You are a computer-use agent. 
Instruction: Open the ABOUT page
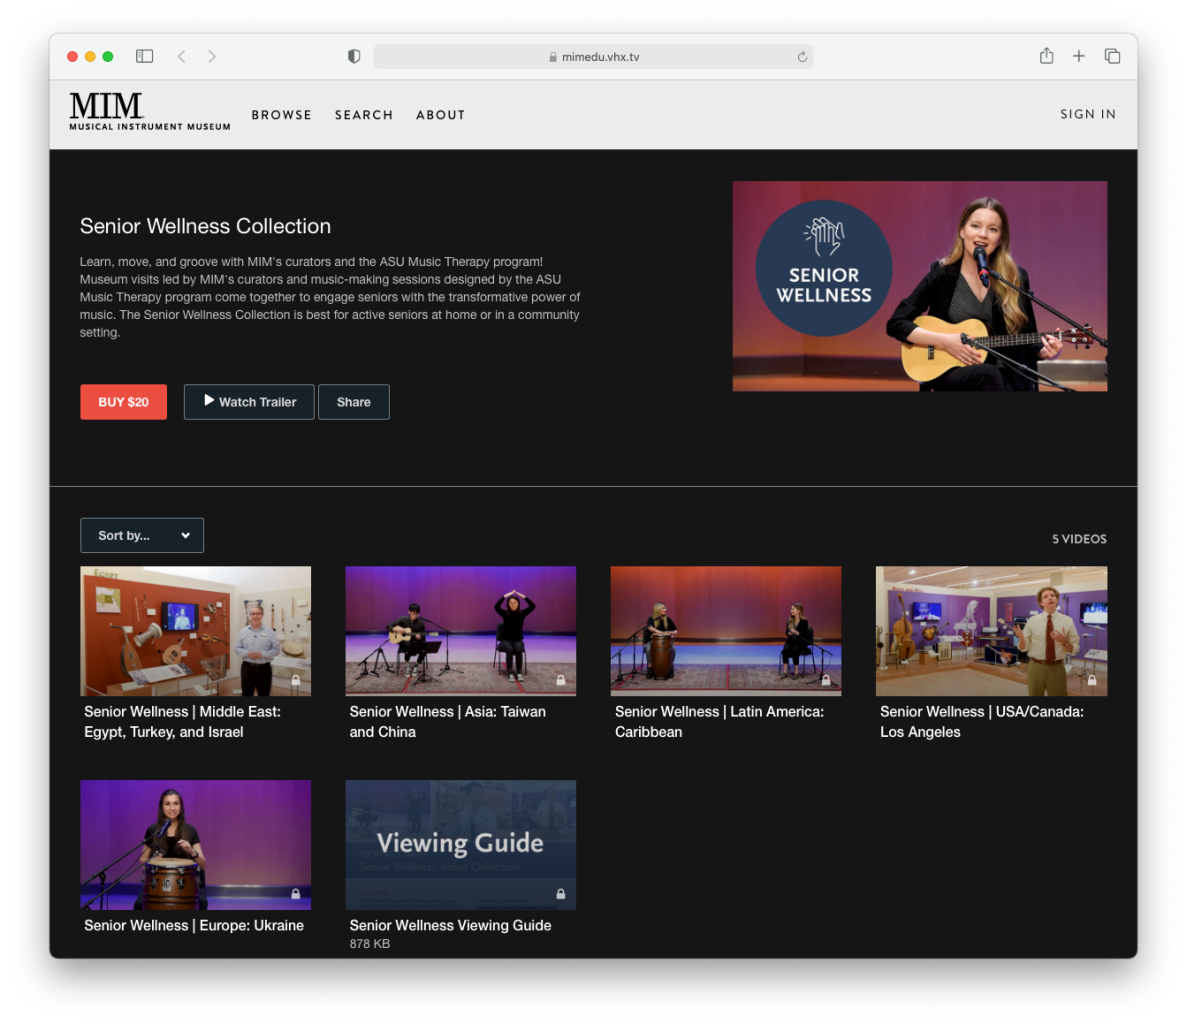(441, 115)
